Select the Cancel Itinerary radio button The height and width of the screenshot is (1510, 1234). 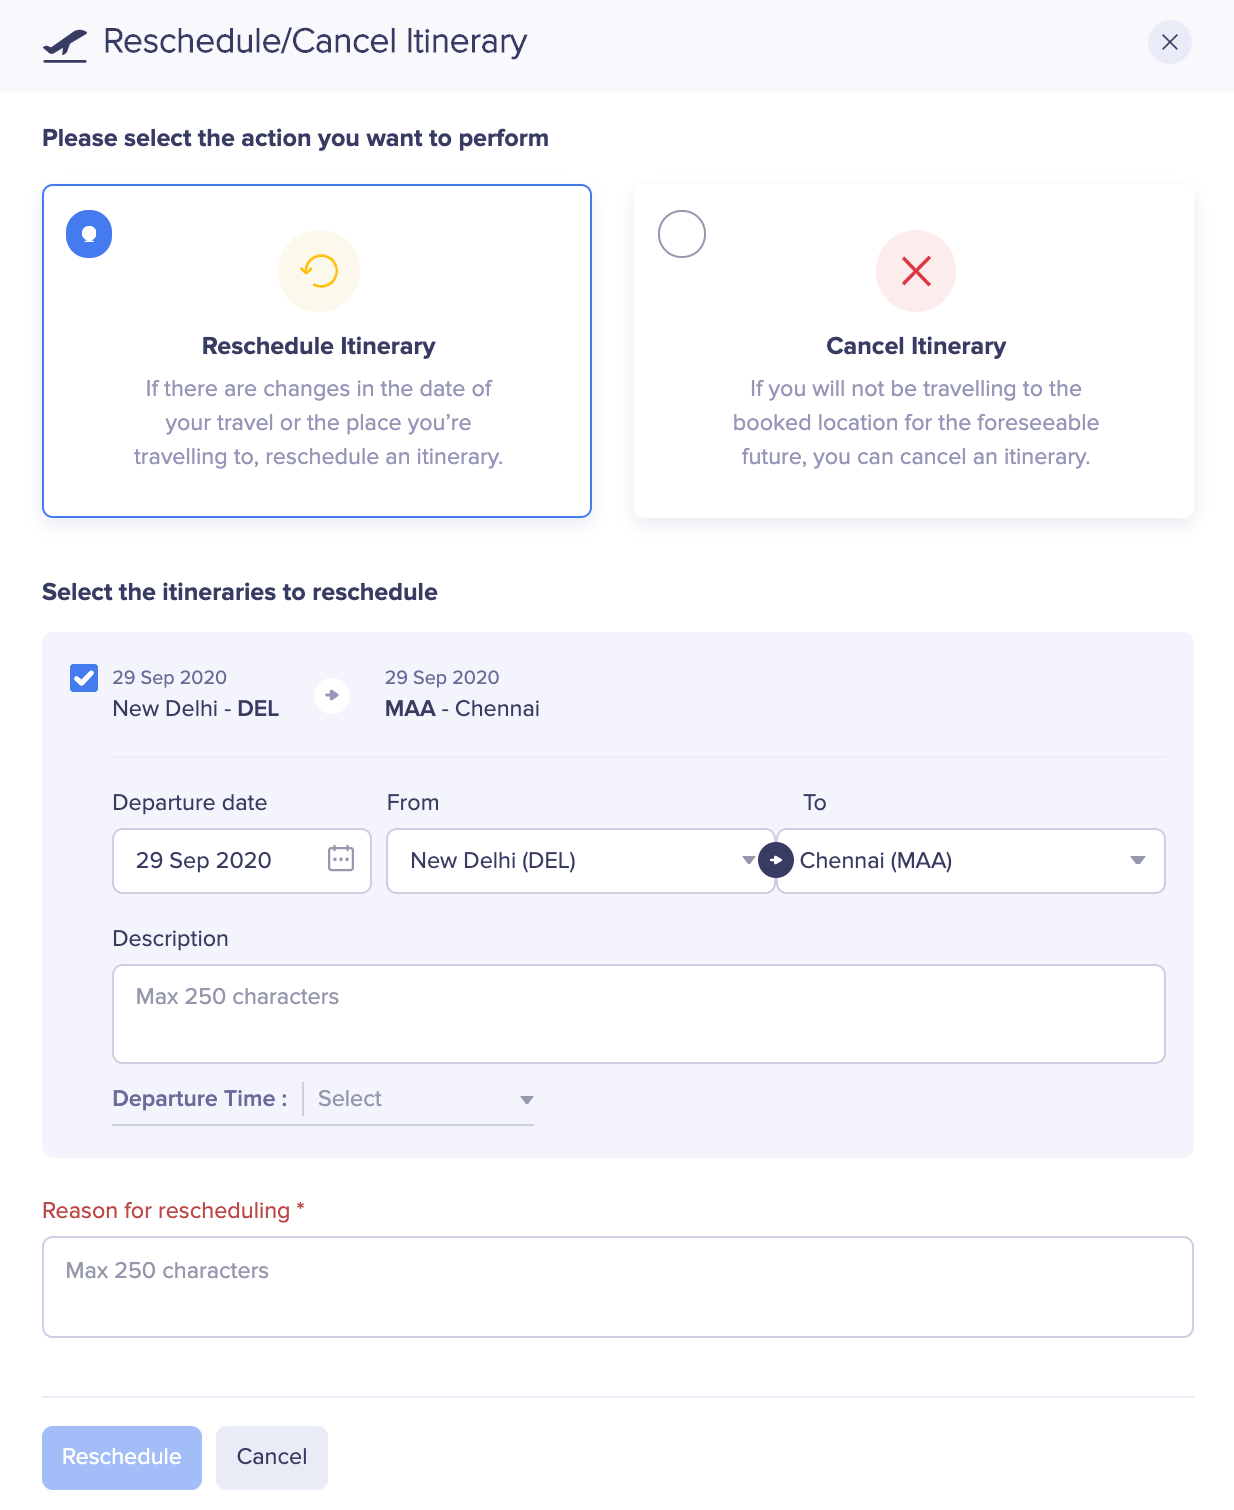(x=682, y=234)
